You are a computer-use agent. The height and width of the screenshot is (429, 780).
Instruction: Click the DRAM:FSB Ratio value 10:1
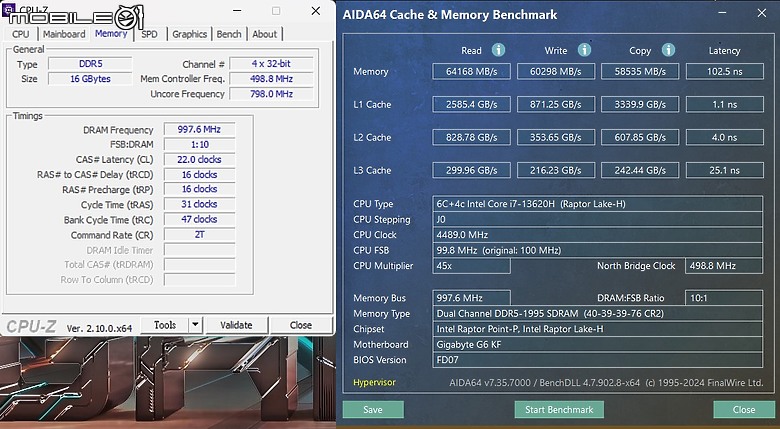[x=724, y=298]
